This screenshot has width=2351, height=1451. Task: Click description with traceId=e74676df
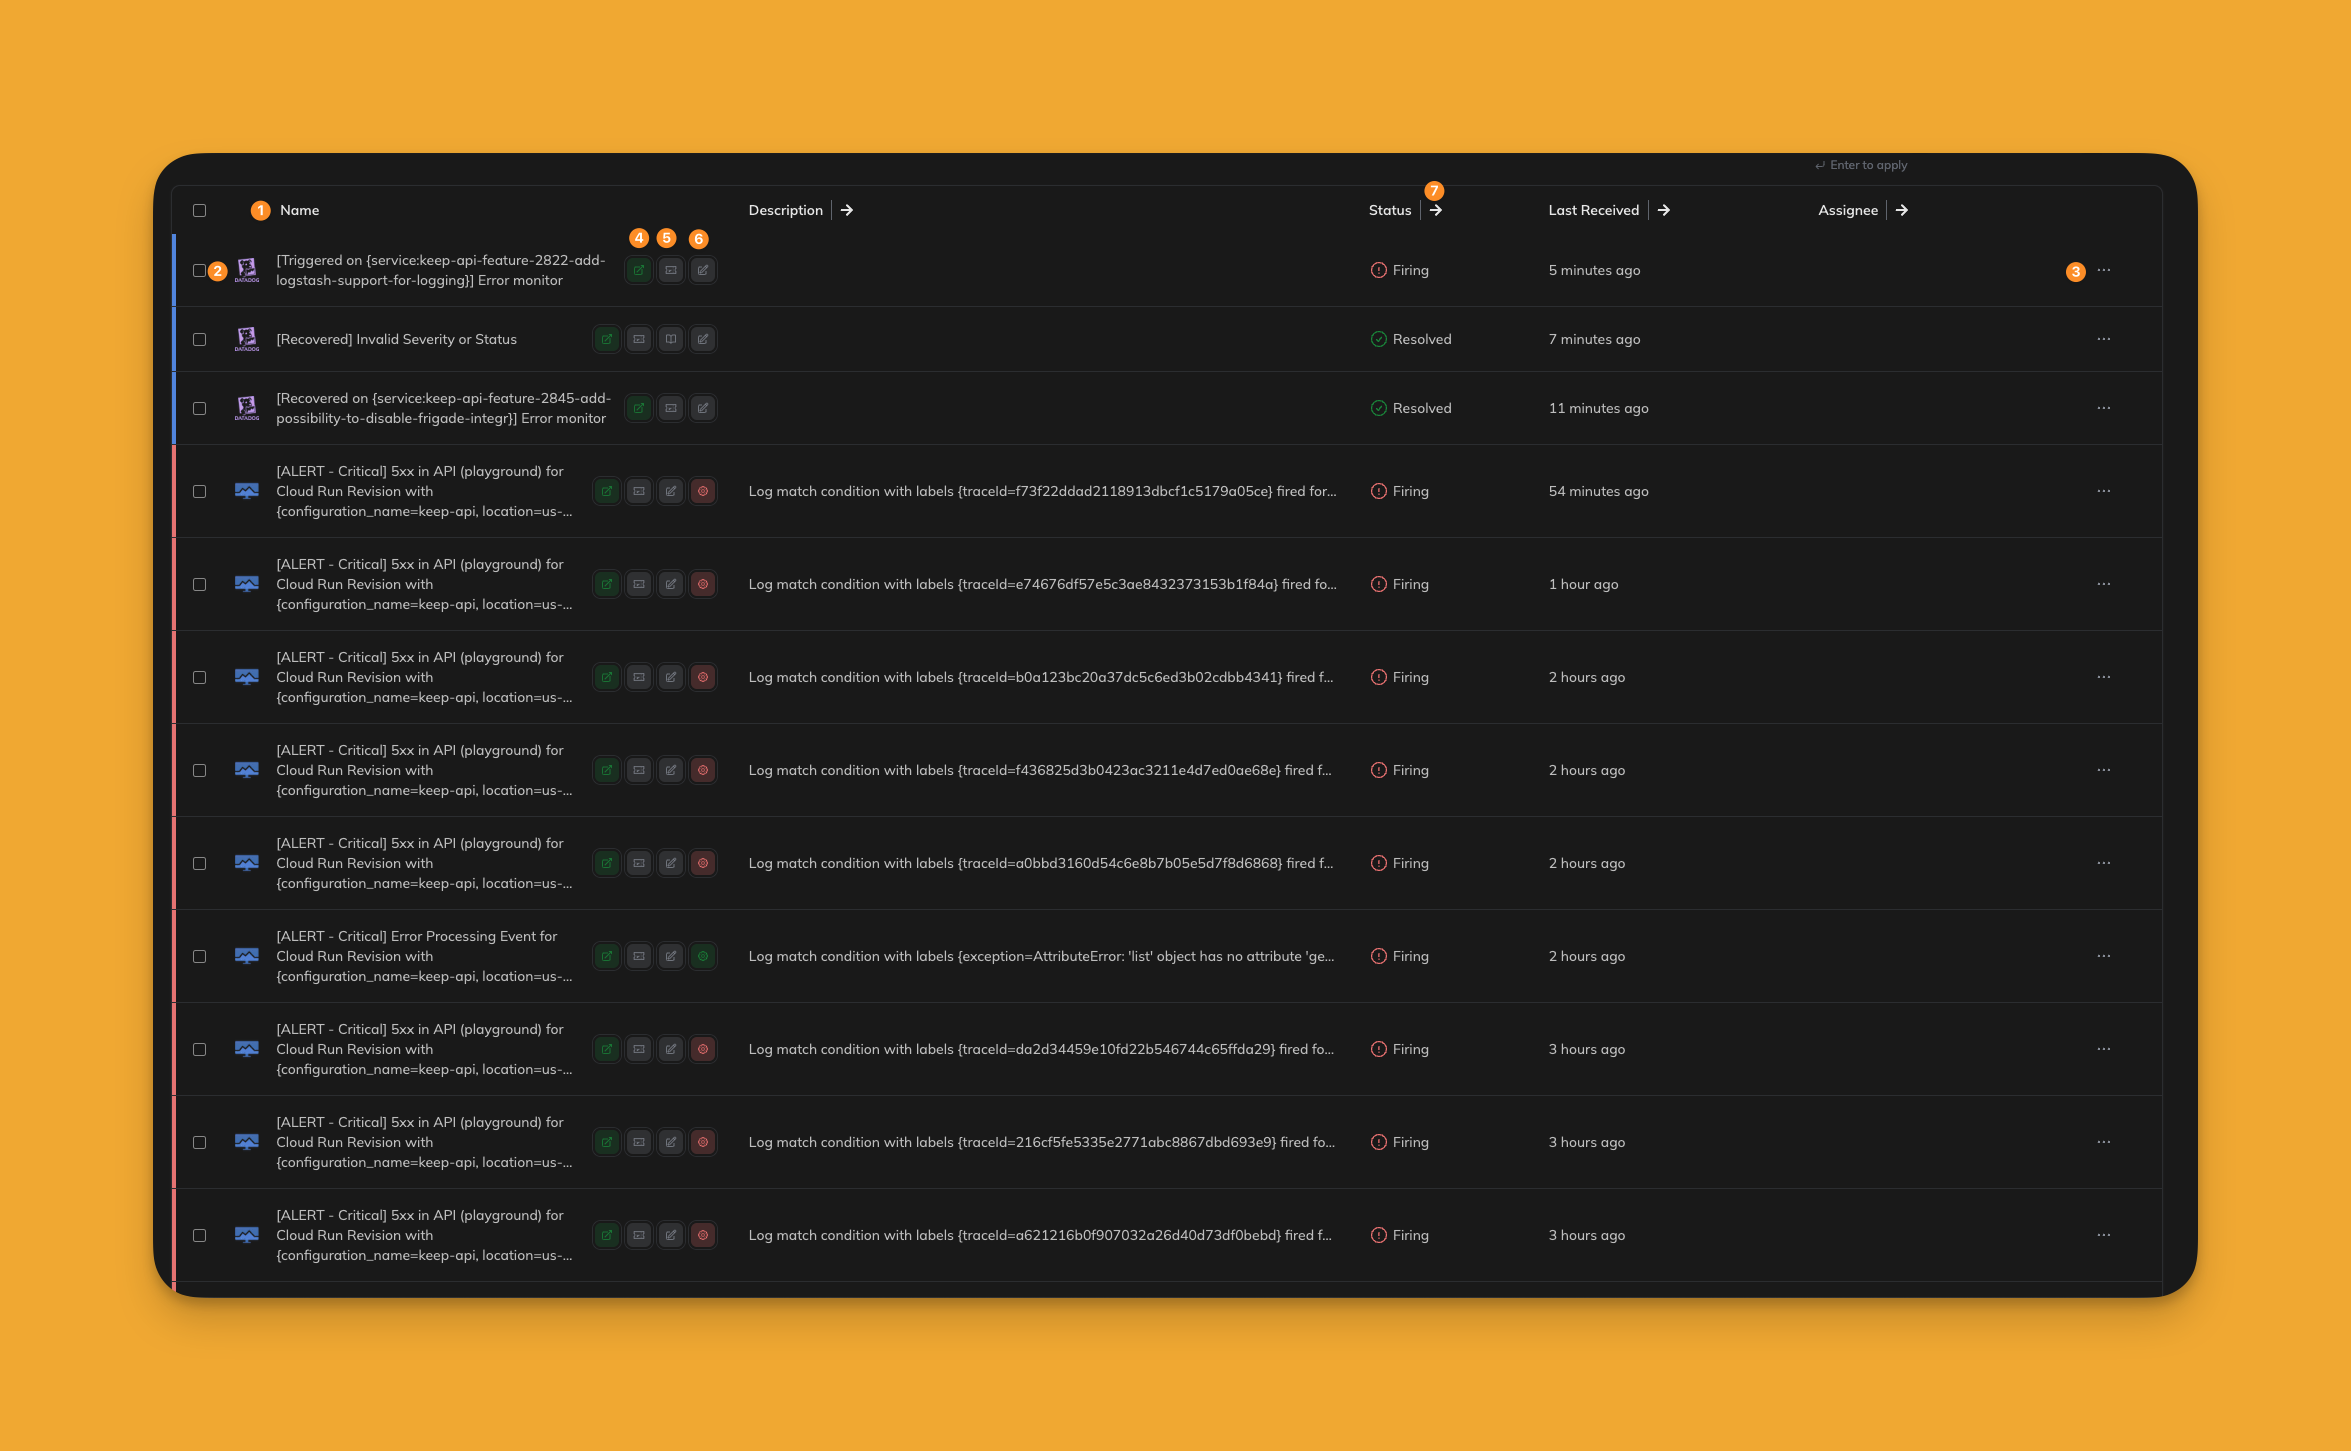[x=1042, y=584]
